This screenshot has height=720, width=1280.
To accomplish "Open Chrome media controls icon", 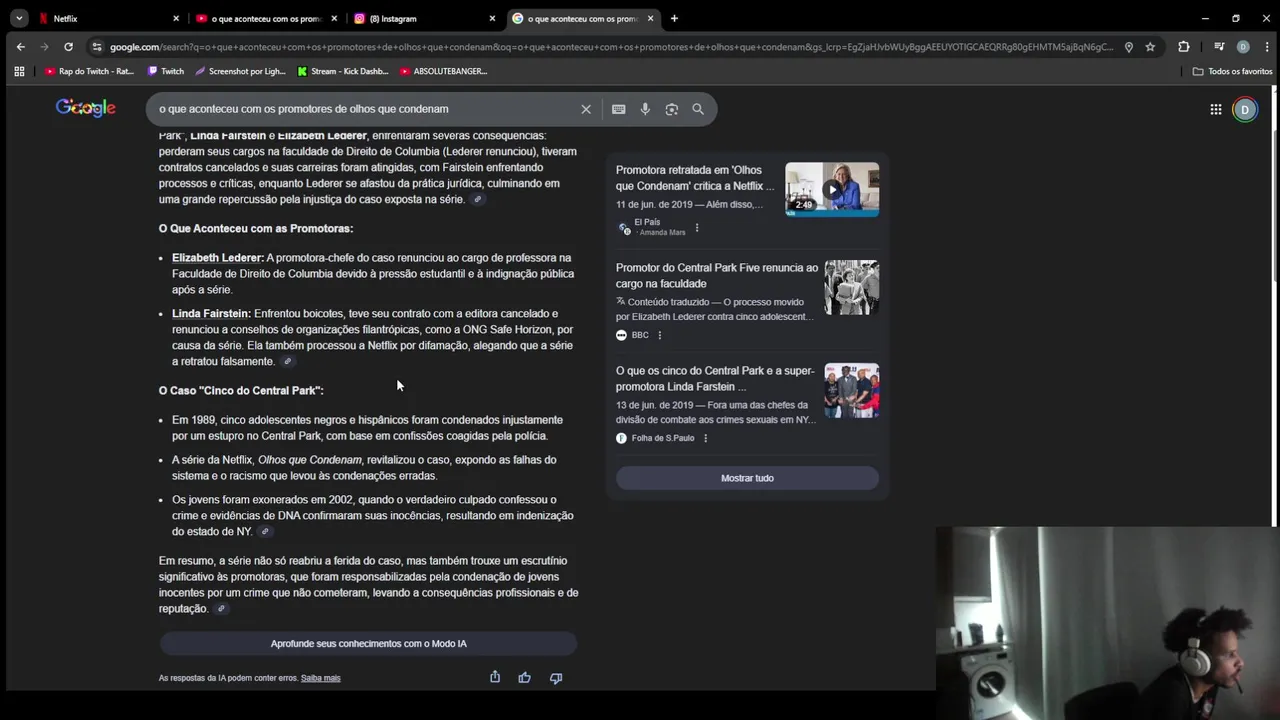I will point(1219,47).
